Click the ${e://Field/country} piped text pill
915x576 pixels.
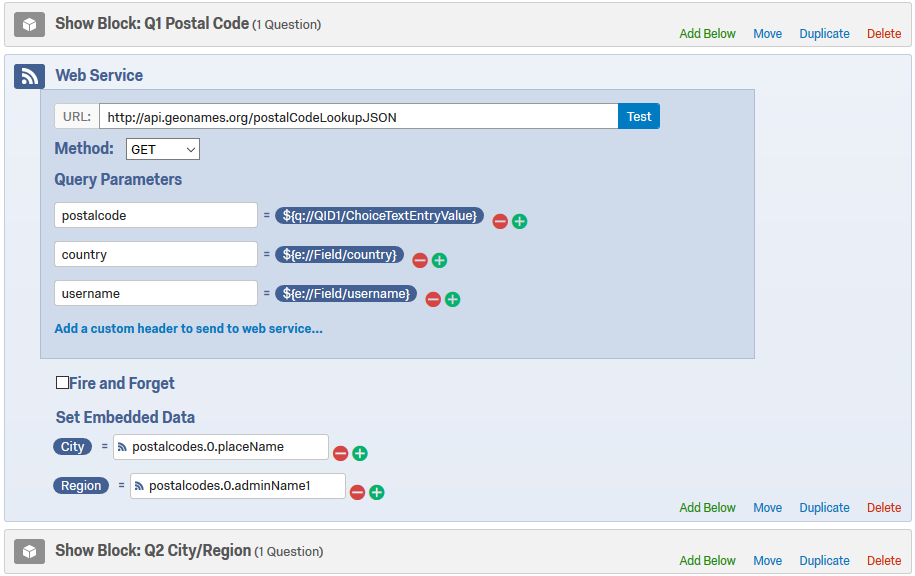[x=340, y=255]
